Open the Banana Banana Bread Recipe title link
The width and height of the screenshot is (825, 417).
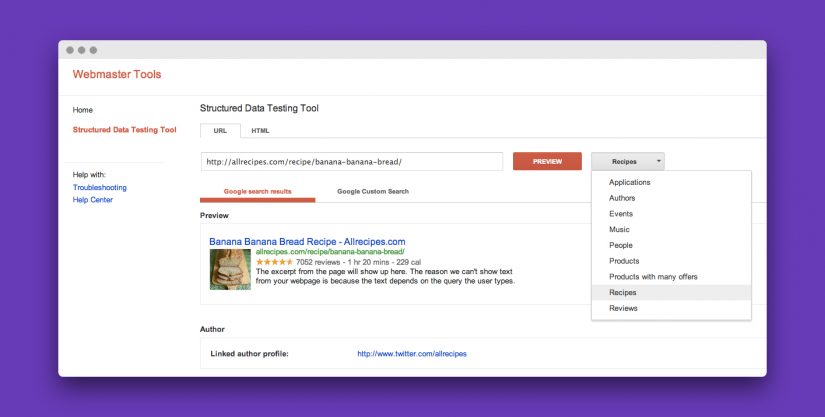[x=307, y=241]
